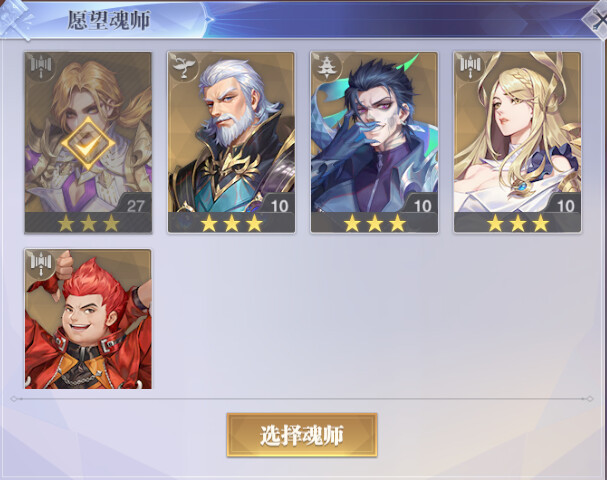607x480 pixels.
Task: Click star rating under blue-haired hero
Action: pos(375,223)
